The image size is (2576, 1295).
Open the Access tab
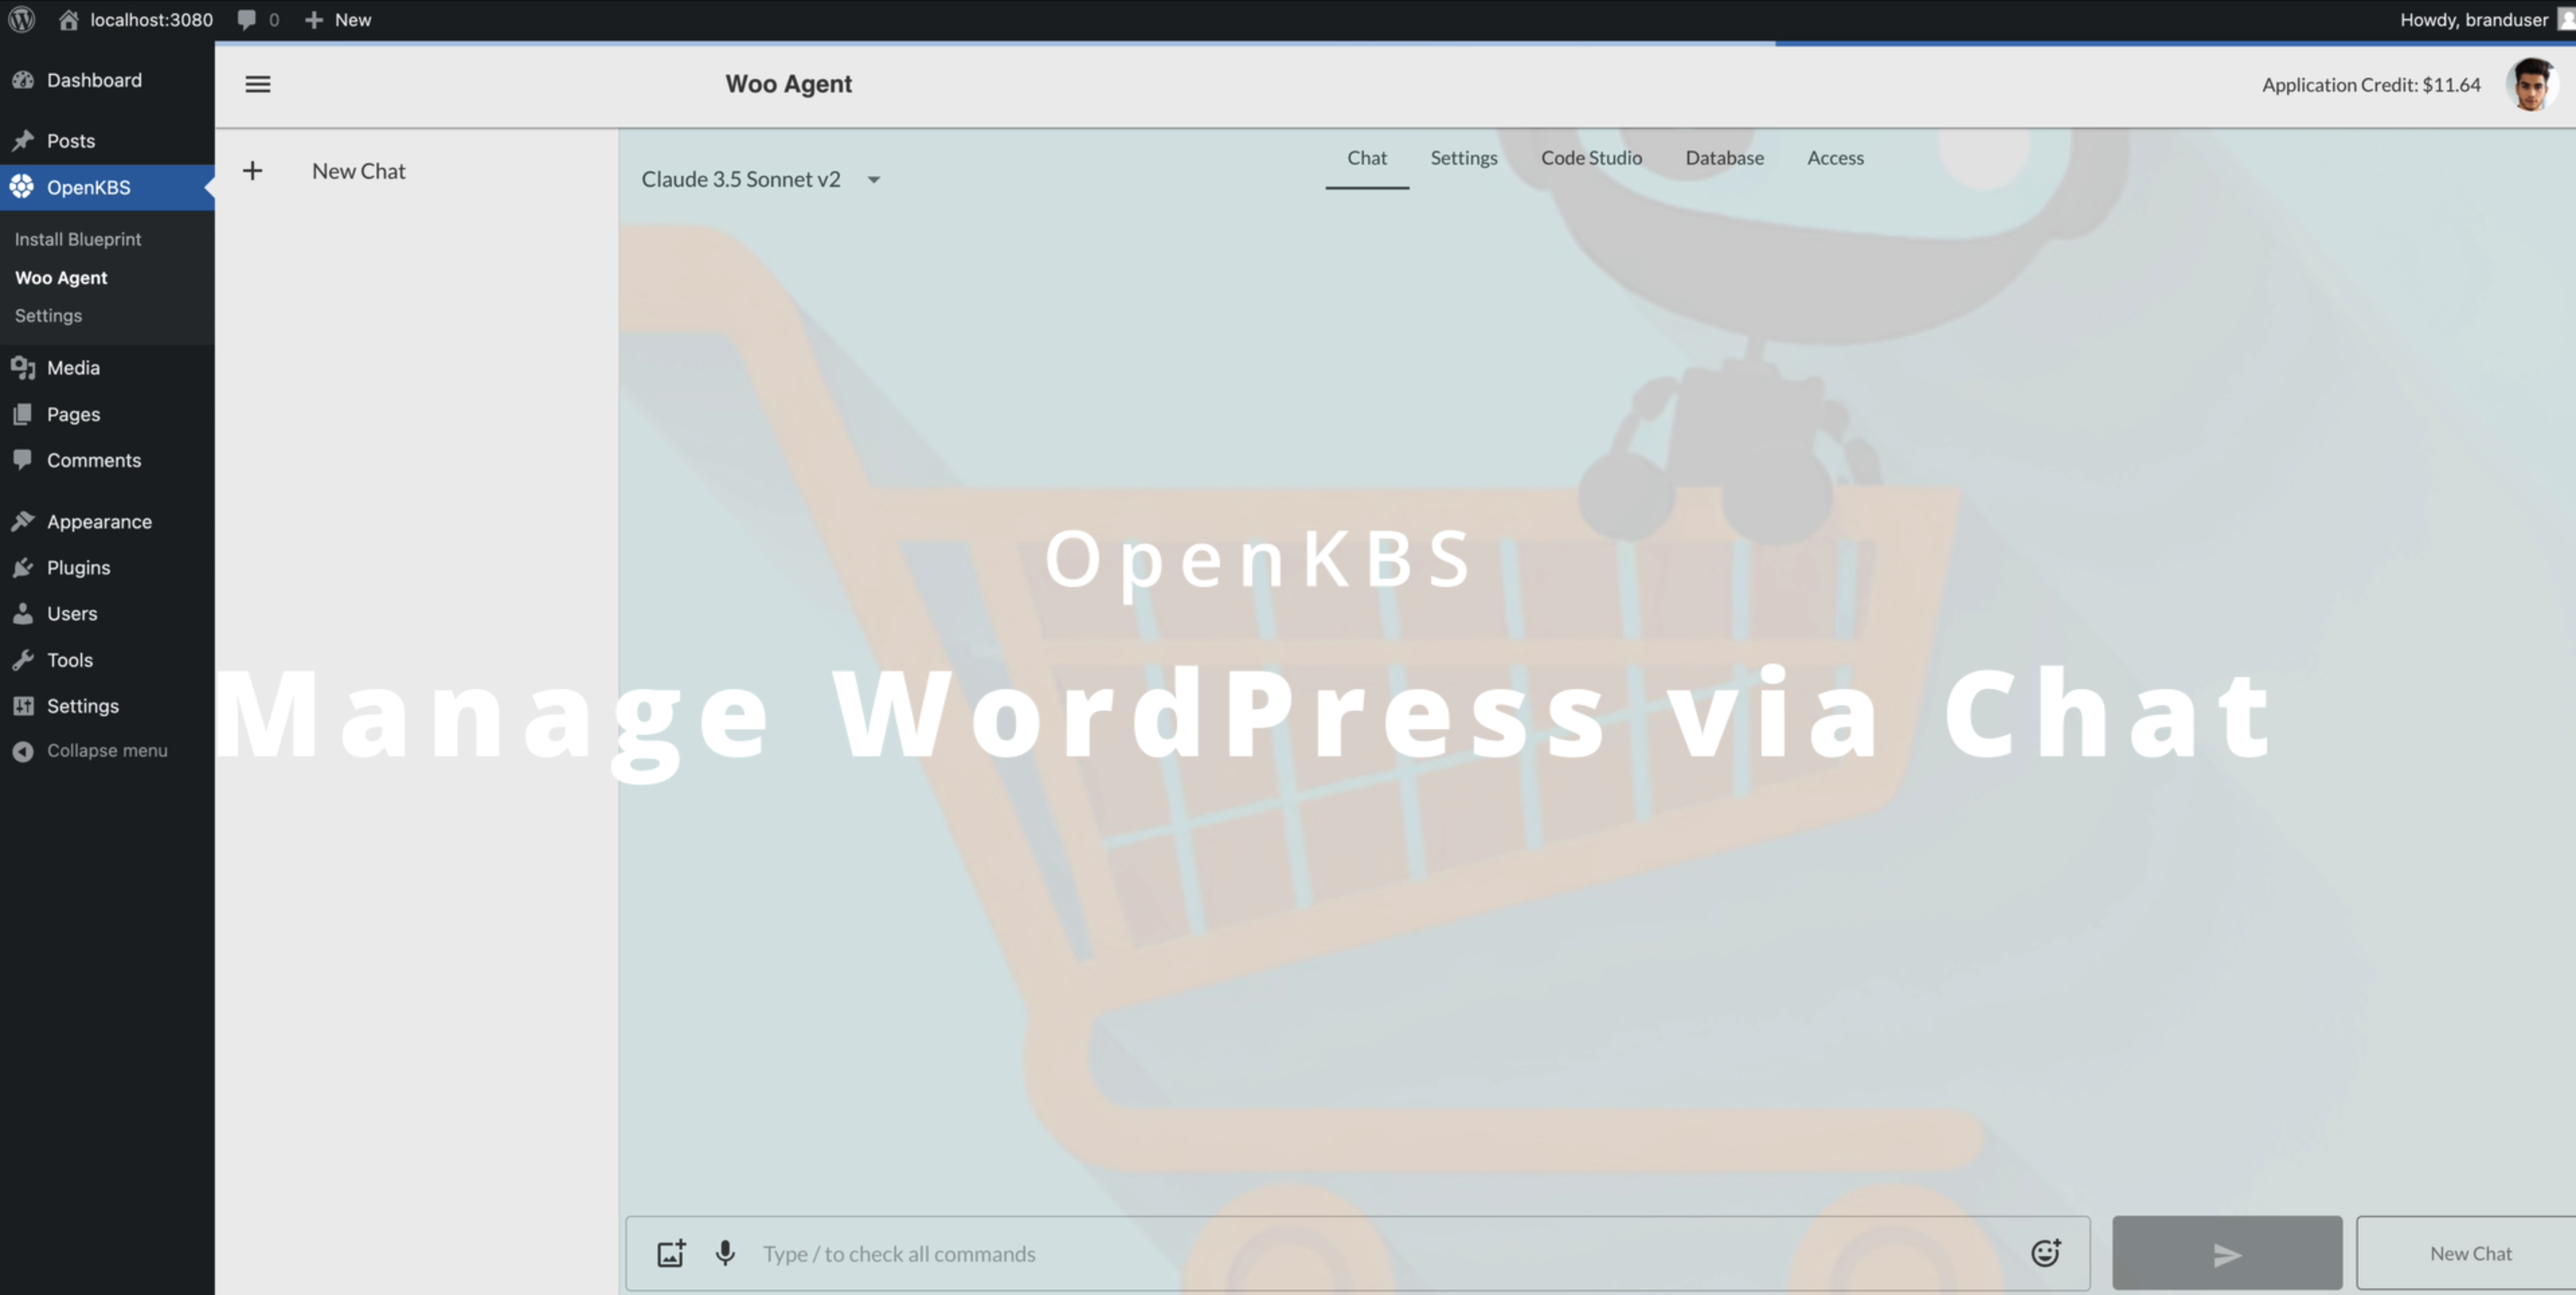click(1835, 158)
